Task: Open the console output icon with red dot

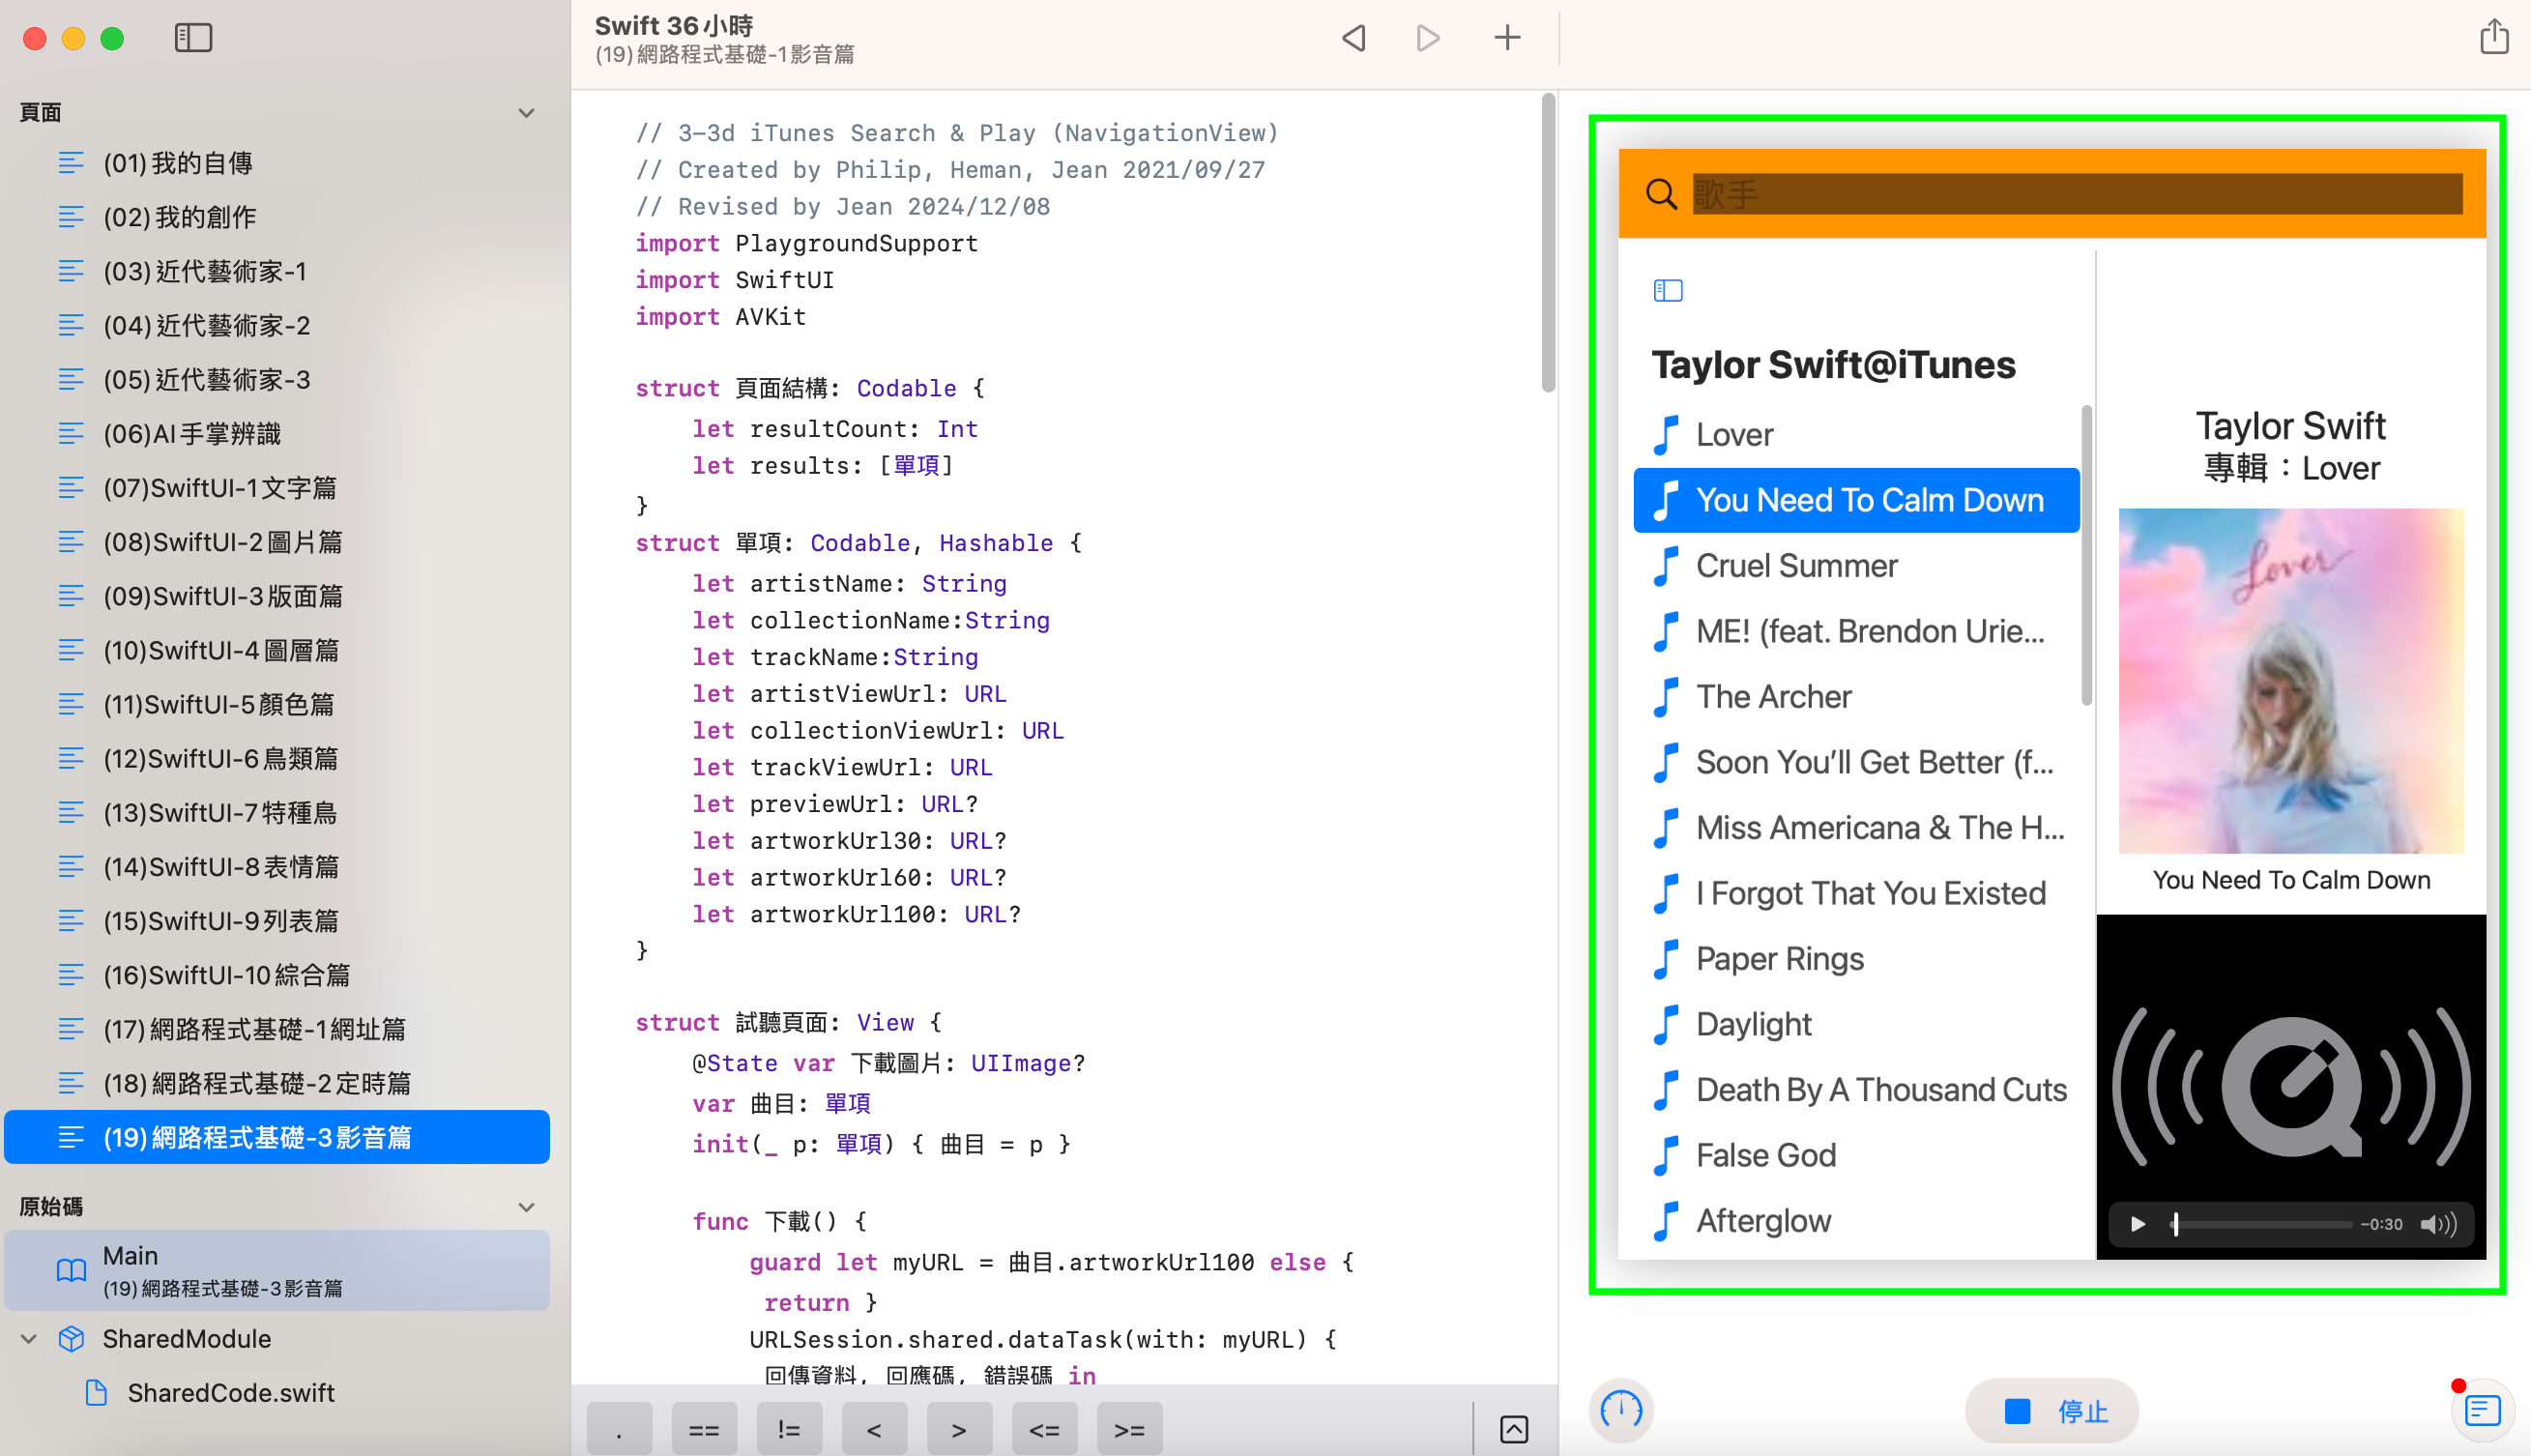Action: (x=2483, y=1410)
